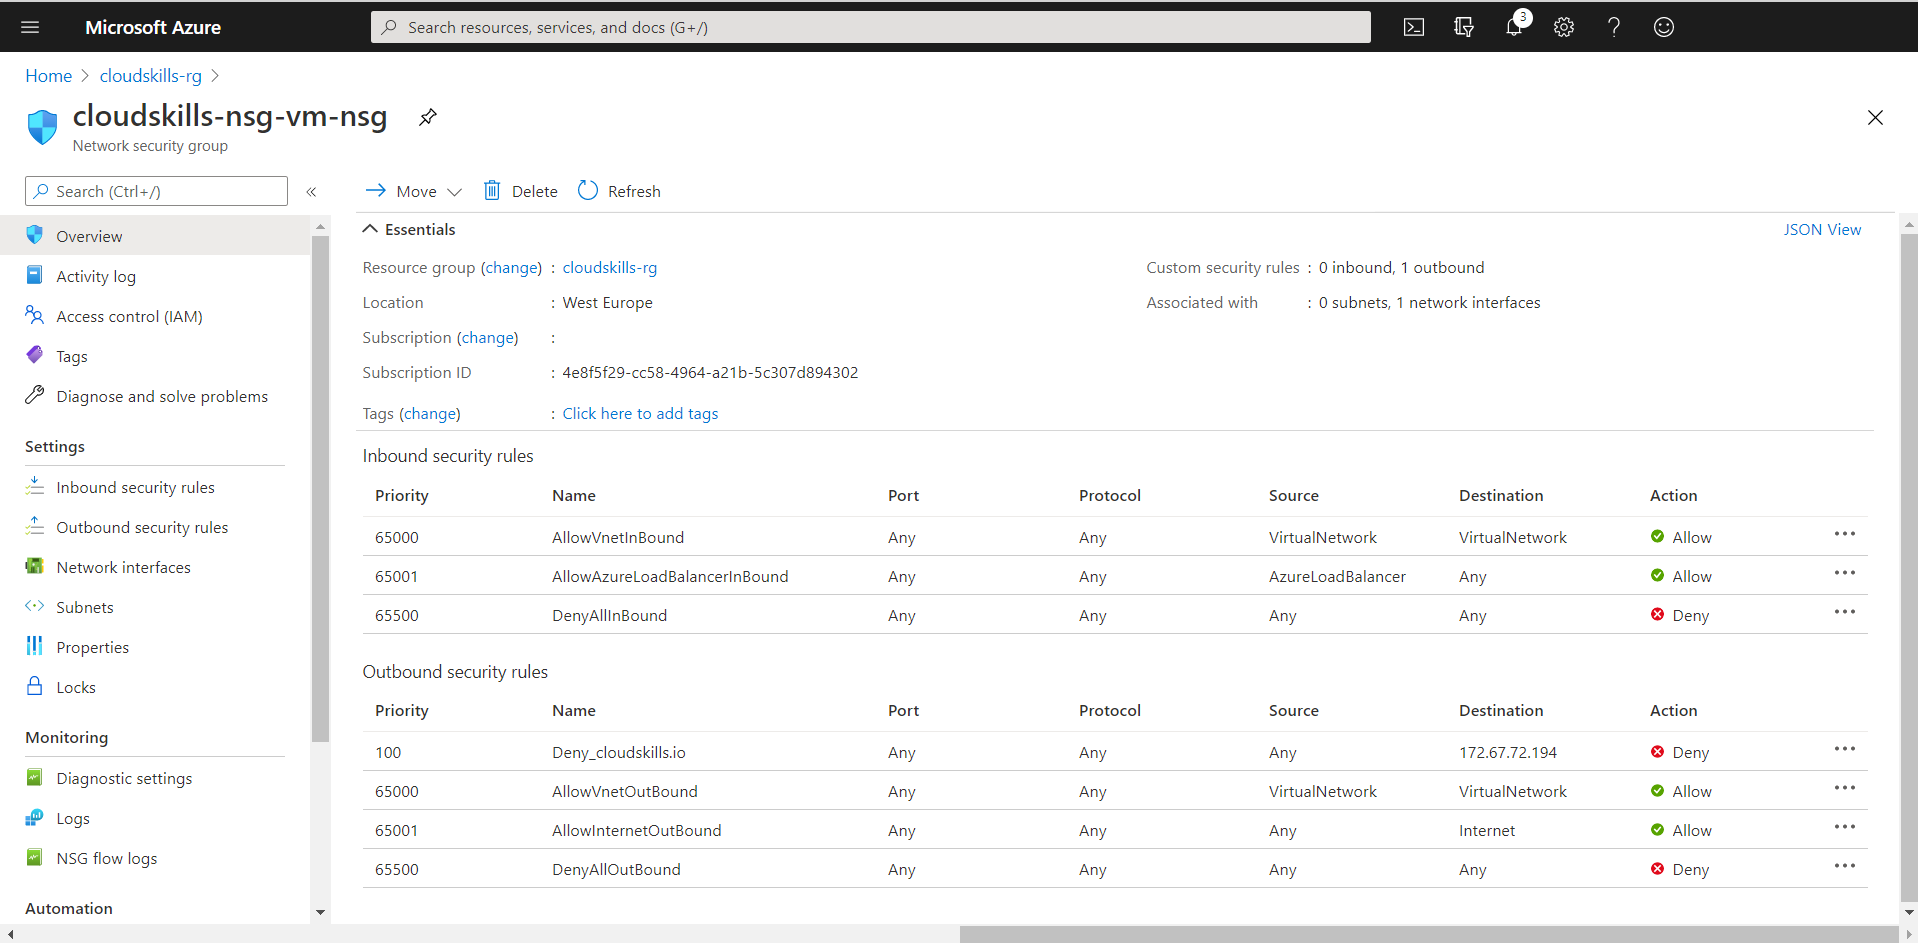The height and width of the screenshot is (943, 1918).
Task: Open portal settings gear
Action: [x=1564, y=27]
